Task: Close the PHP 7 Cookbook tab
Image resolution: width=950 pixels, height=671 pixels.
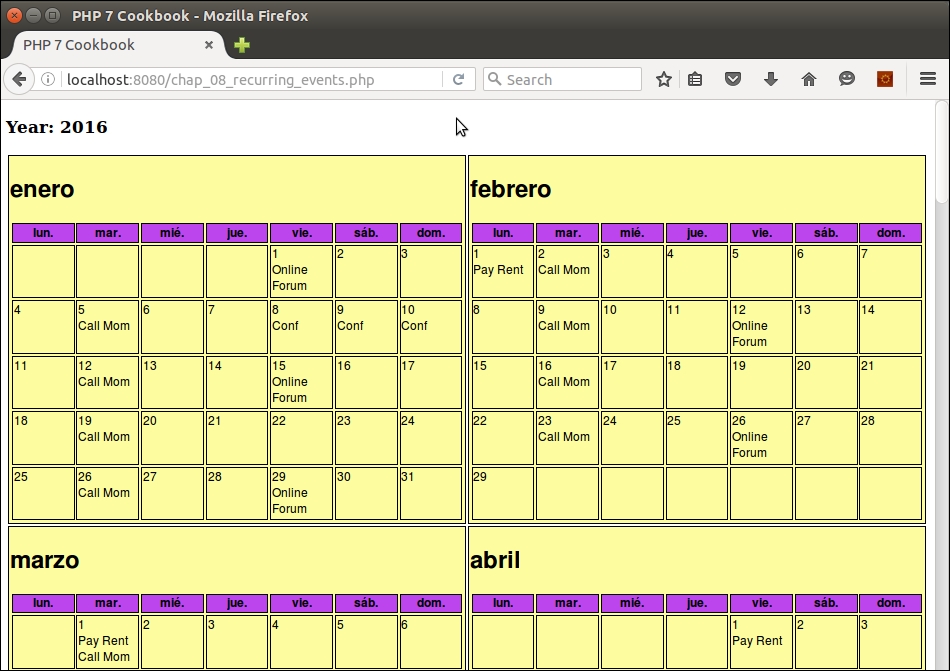Action: point(209,45)
